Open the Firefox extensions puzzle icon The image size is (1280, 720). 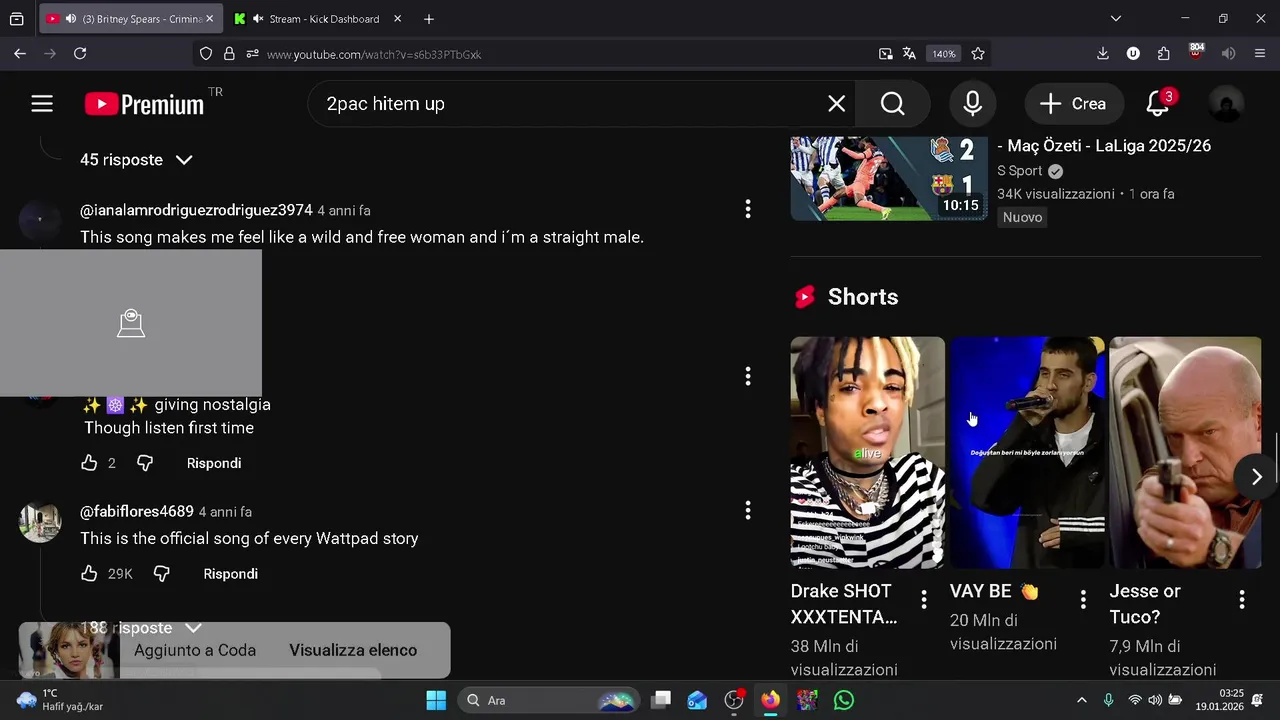tap(1163, 54)
